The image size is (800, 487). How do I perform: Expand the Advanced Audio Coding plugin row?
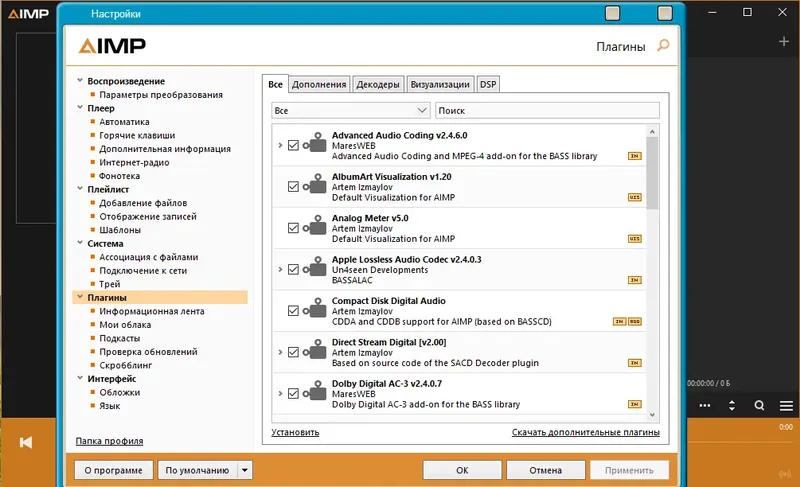pyautogui.click(x=280, y=145)
